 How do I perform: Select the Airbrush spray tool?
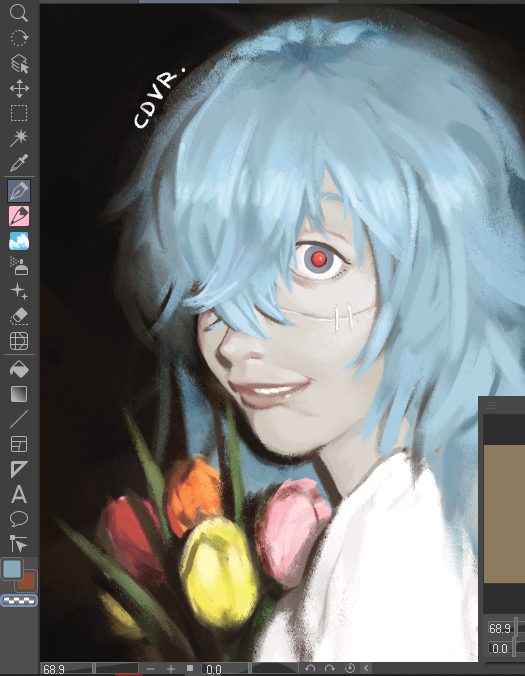point(19,266)
